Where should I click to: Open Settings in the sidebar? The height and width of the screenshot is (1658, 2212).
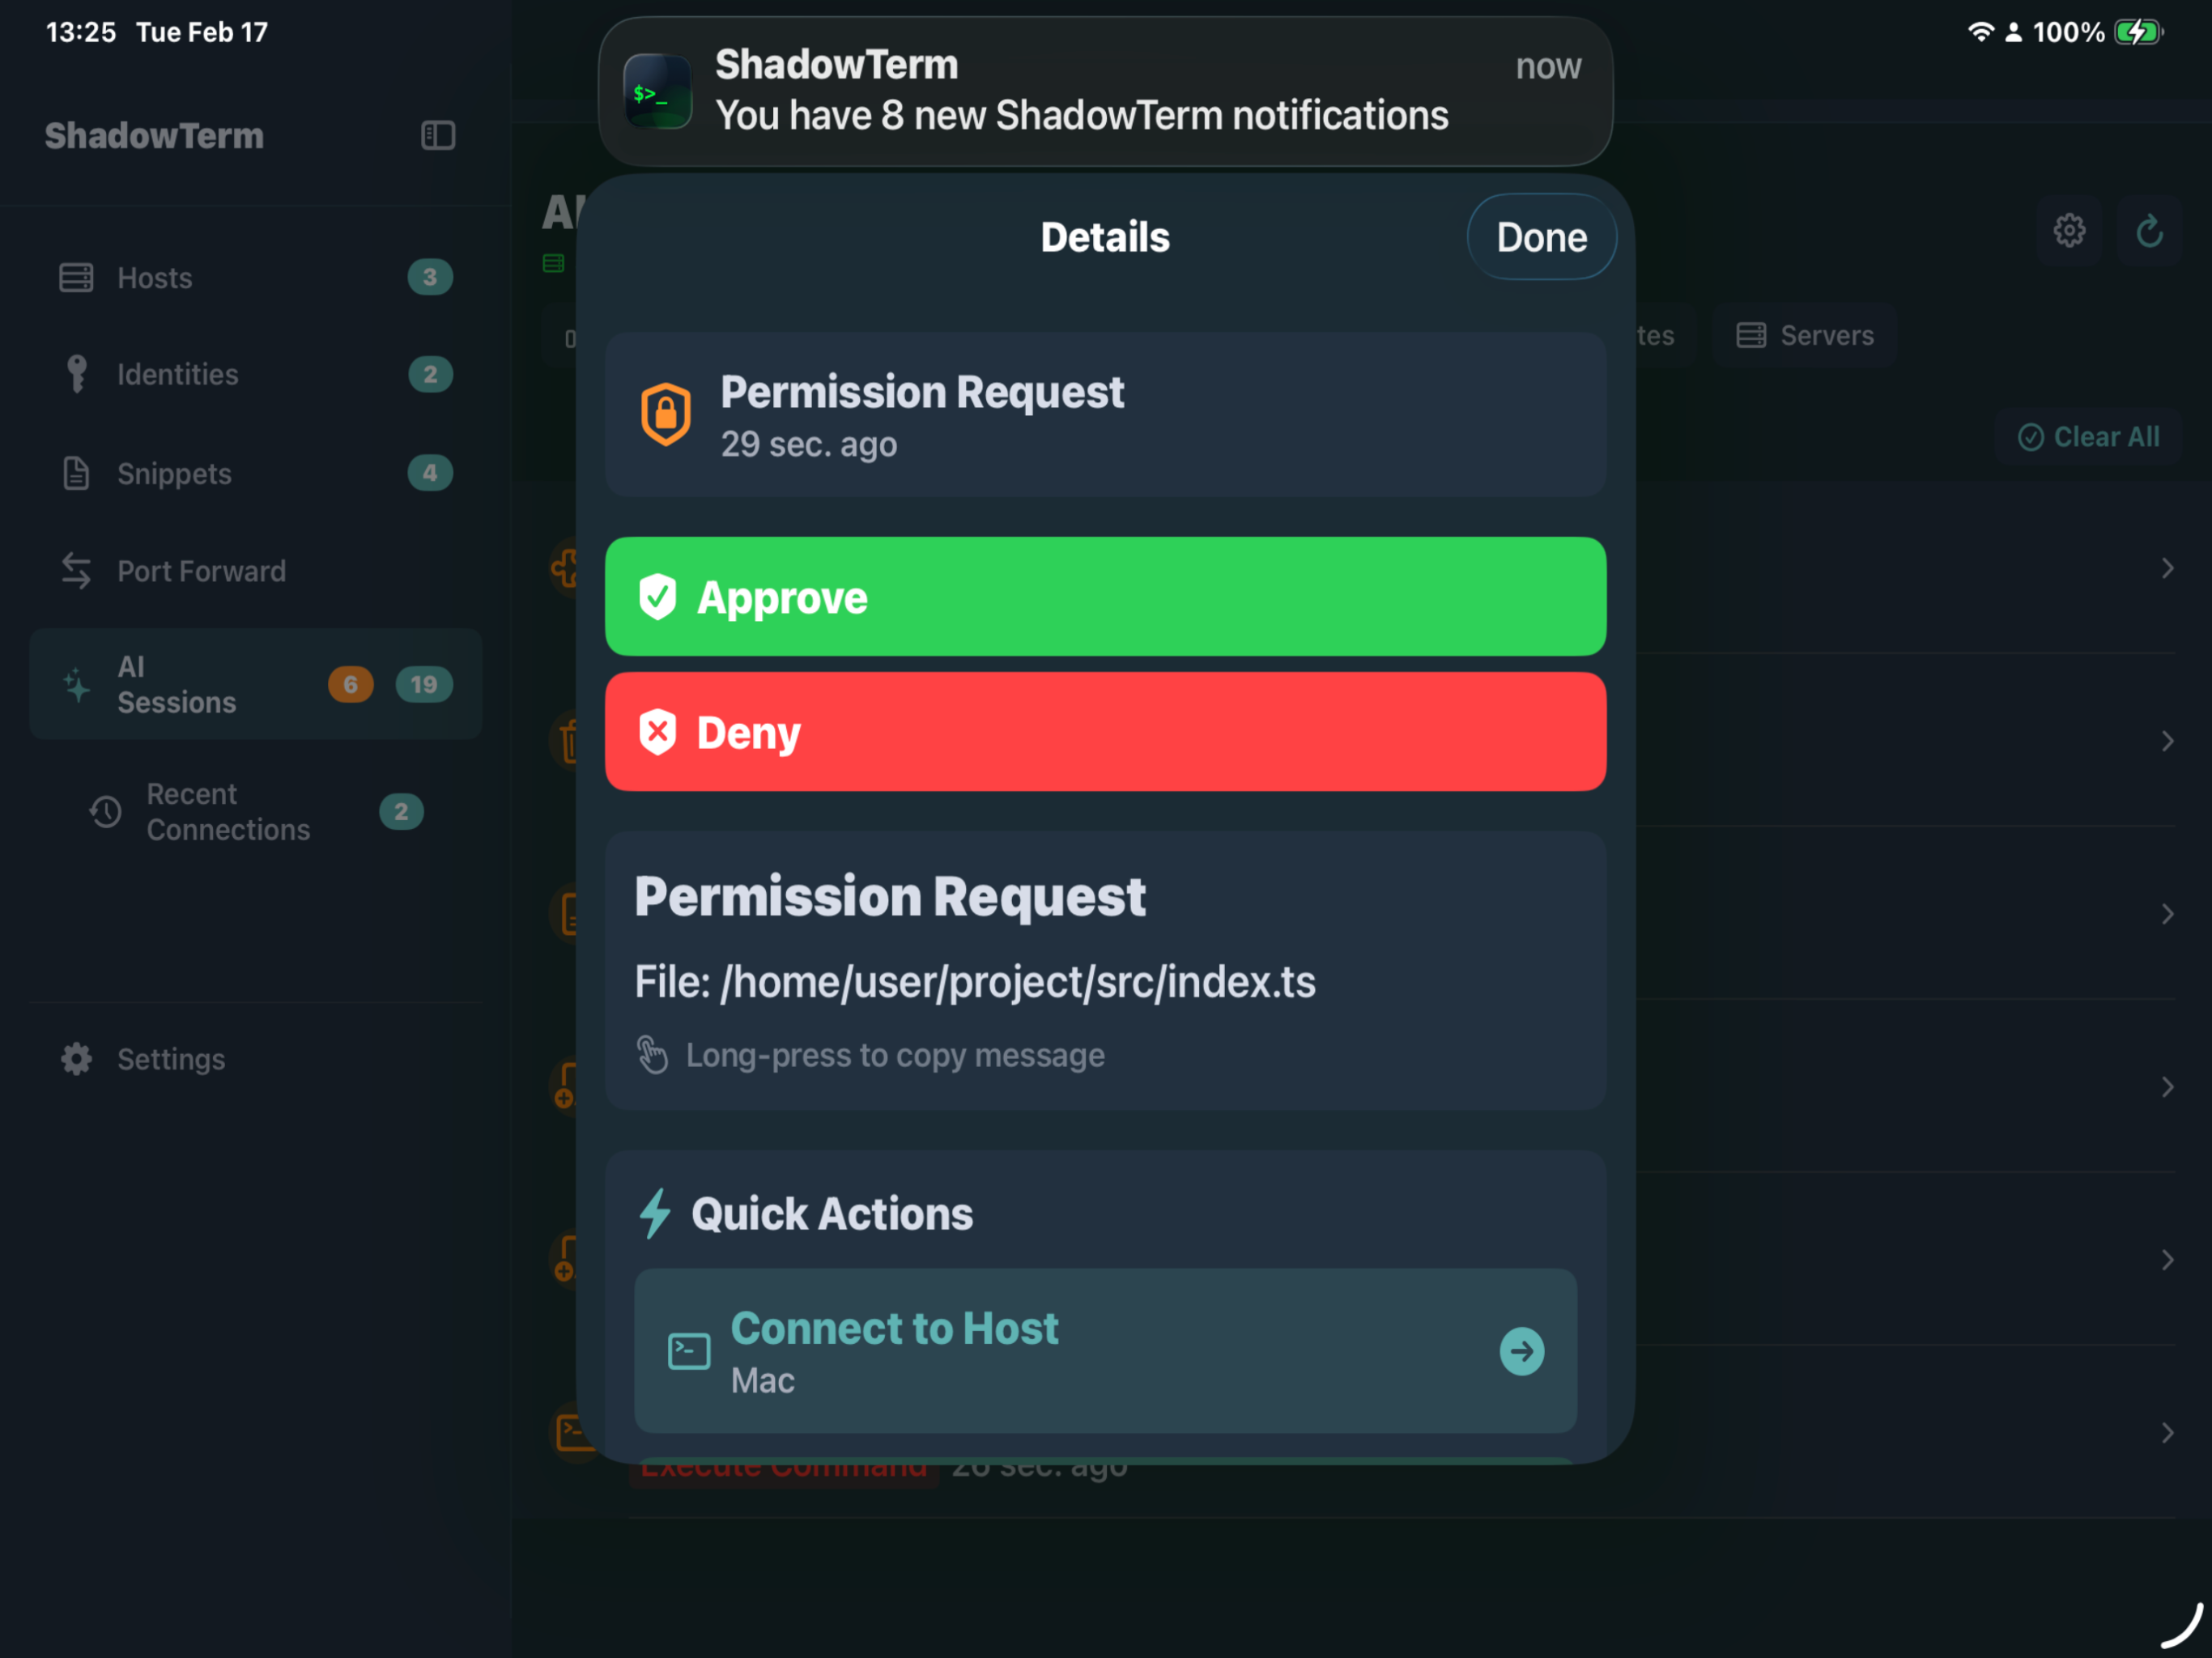[x=256, y=1059]
